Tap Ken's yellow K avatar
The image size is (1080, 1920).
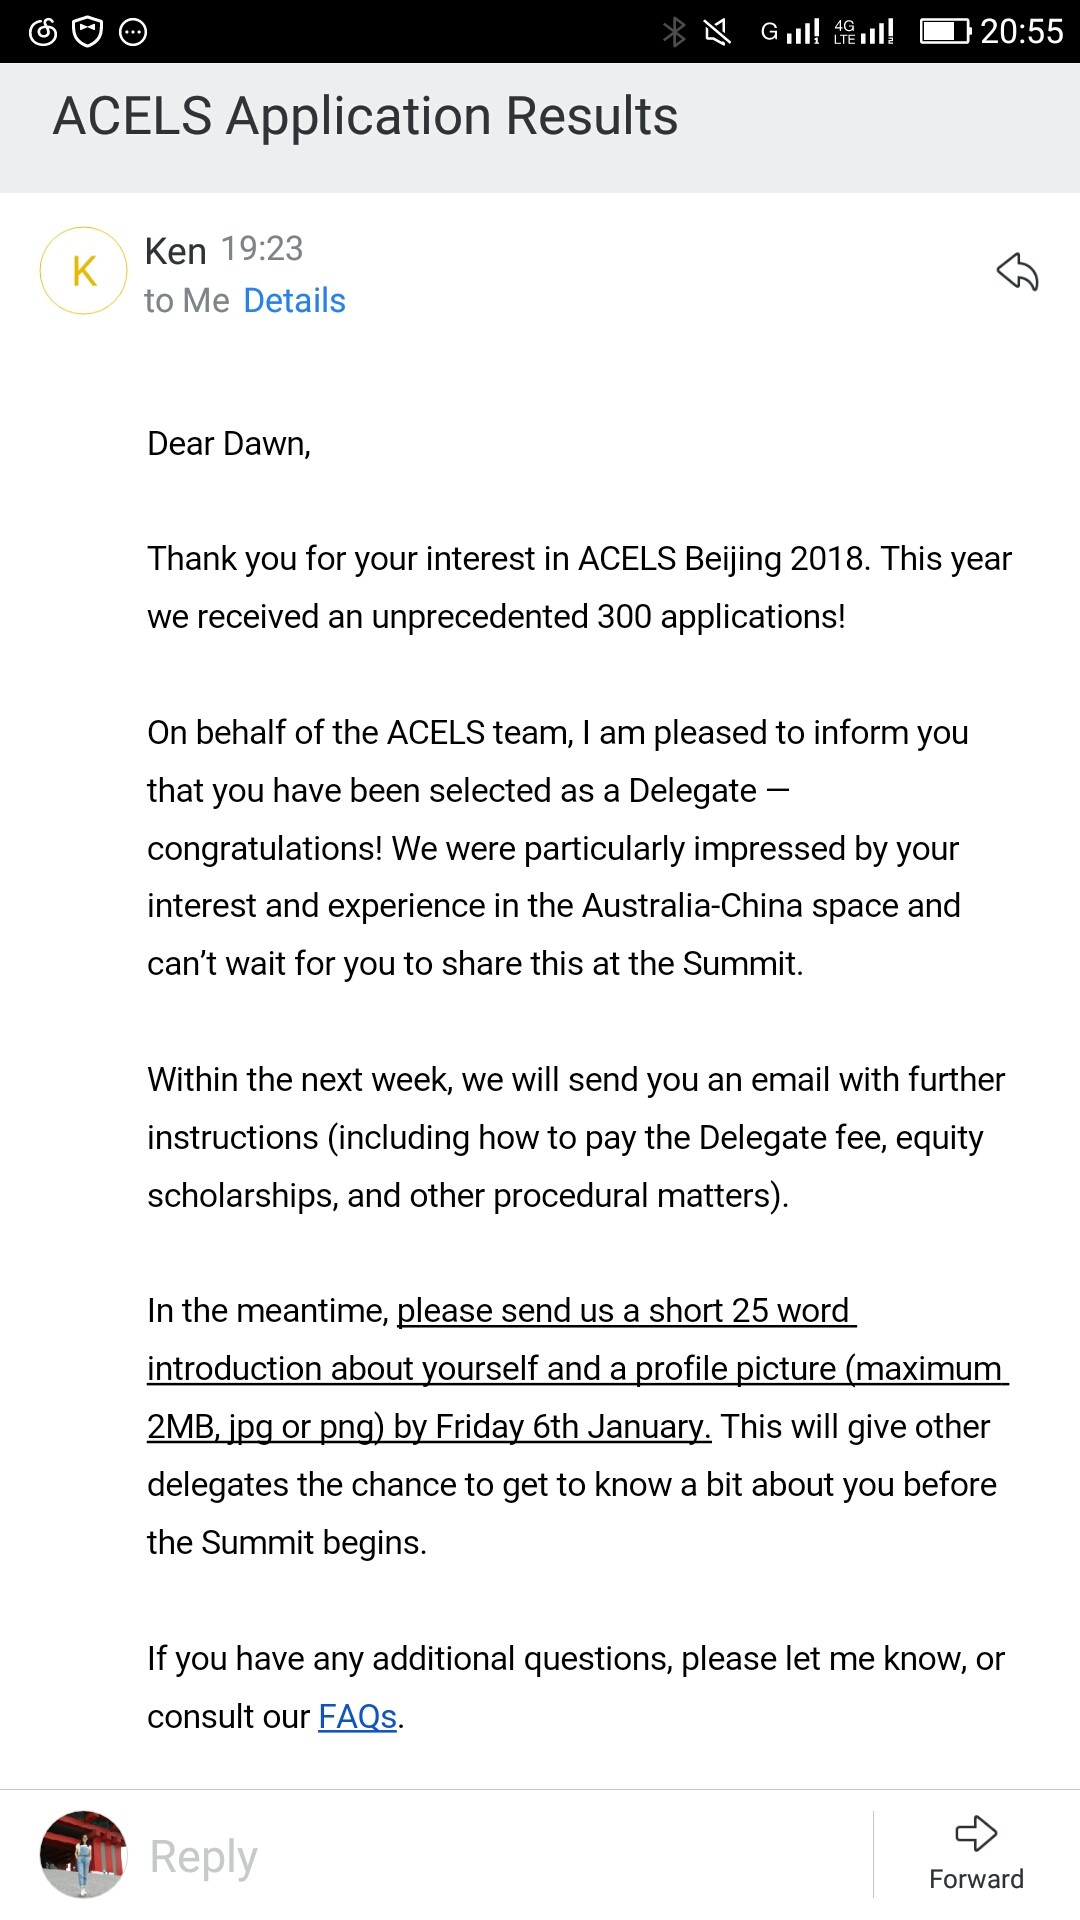[84, 271]
